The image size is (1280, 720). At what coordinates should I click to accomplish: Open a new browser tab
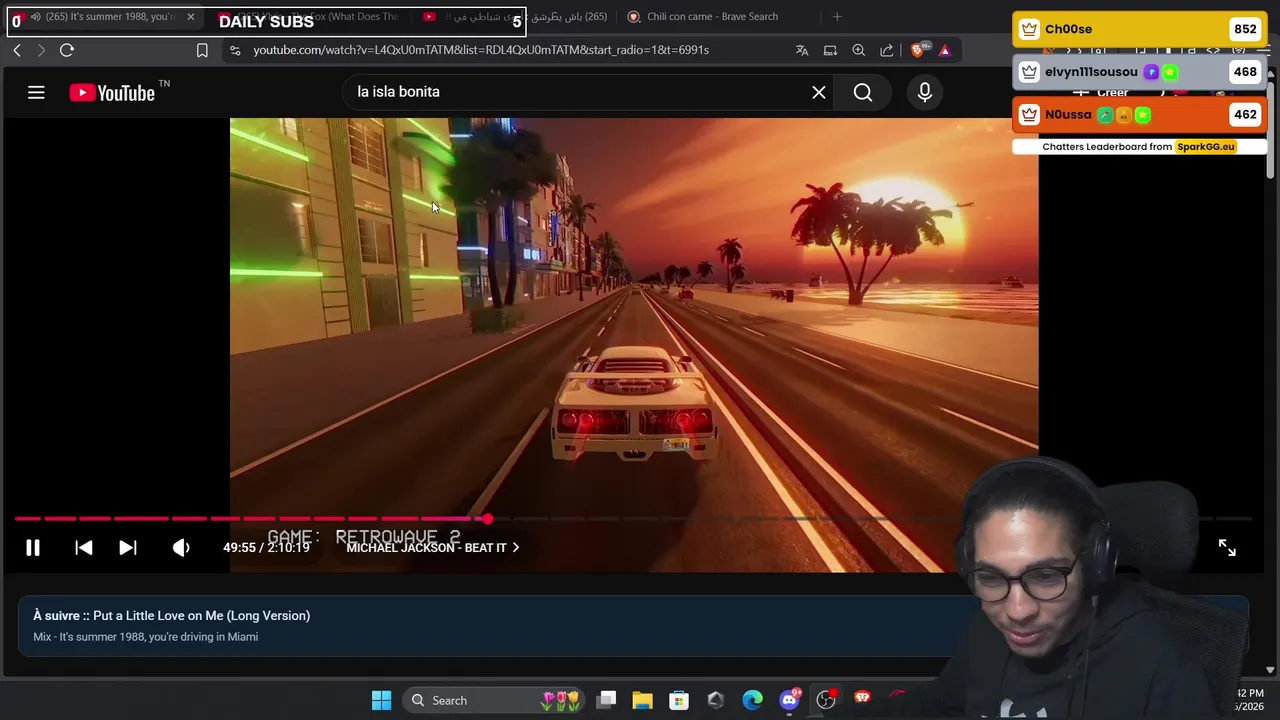click(837, 17)
